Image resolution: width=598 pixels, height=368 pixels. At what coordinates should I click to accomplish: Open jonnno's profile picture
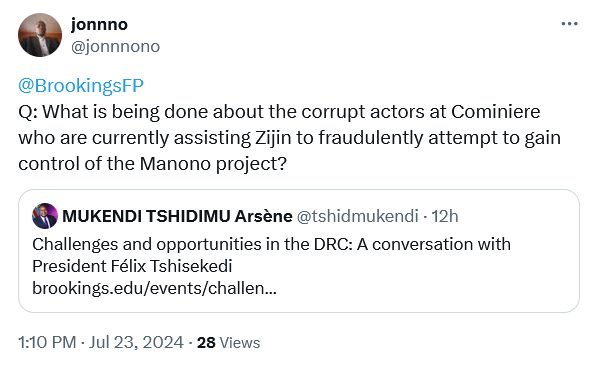tap(40, 35)
